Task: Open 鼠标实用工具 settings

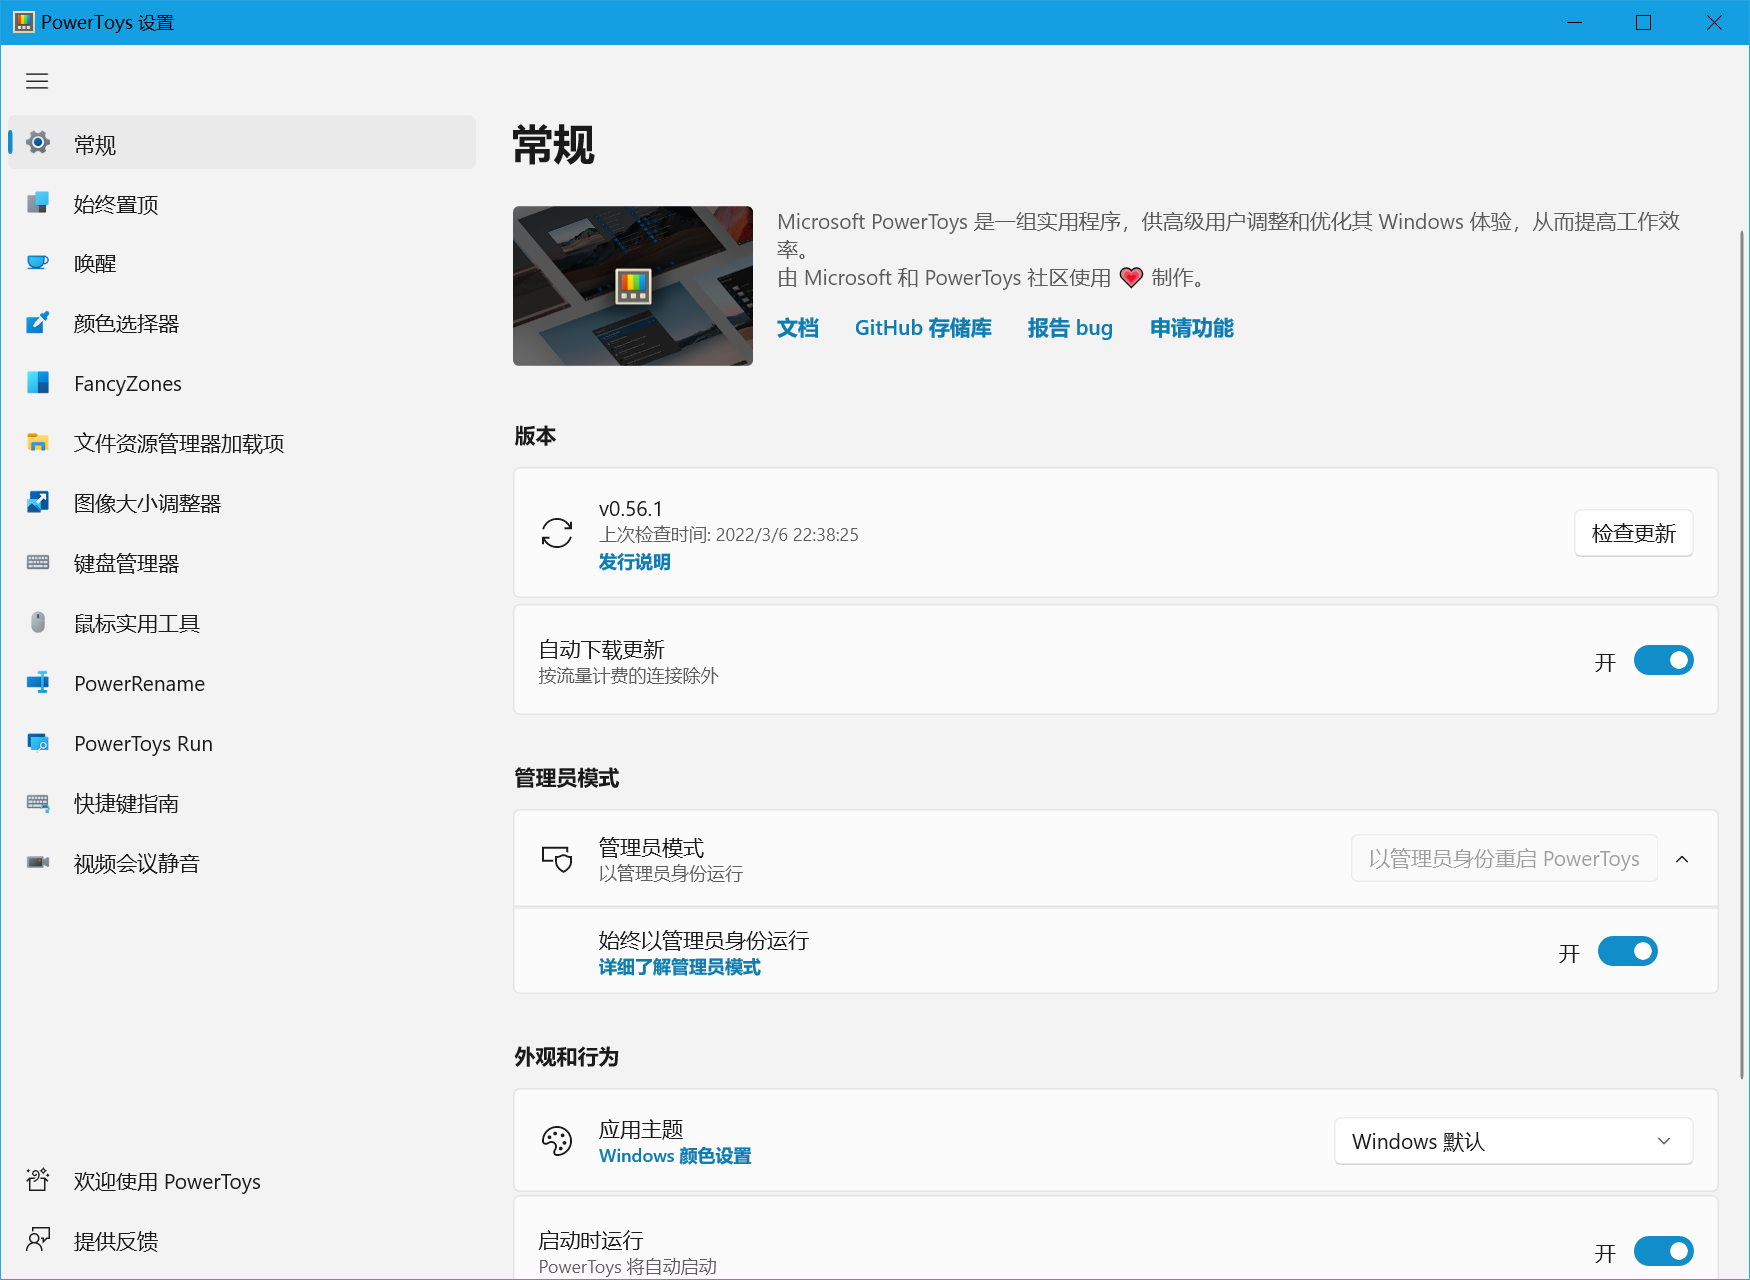Action: click(242, 624)
